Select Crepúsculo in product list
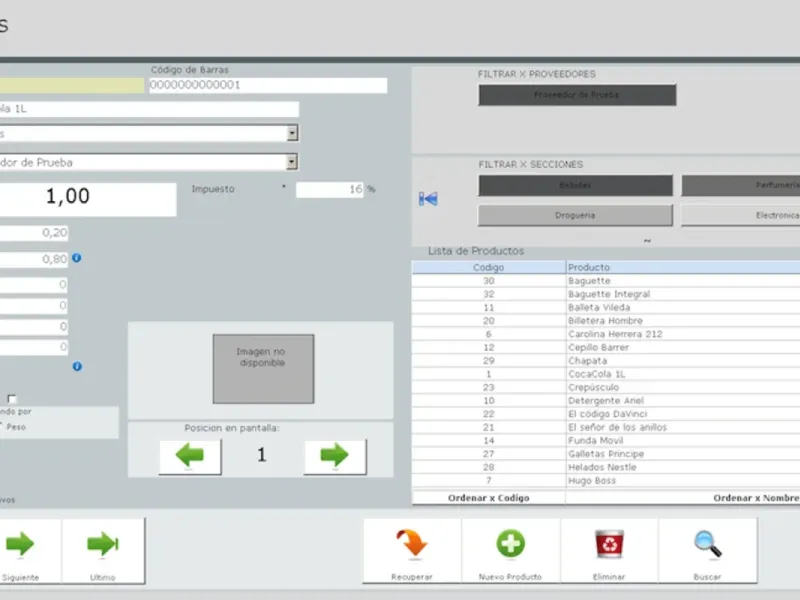The height and width of the screenshot is (600, 800). 606,387
